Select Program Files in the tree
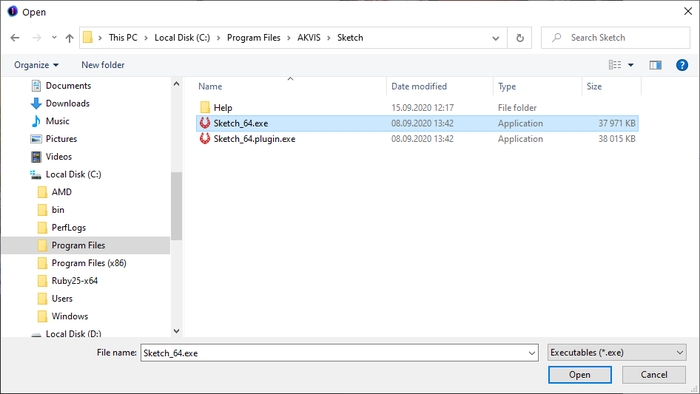 78,245
